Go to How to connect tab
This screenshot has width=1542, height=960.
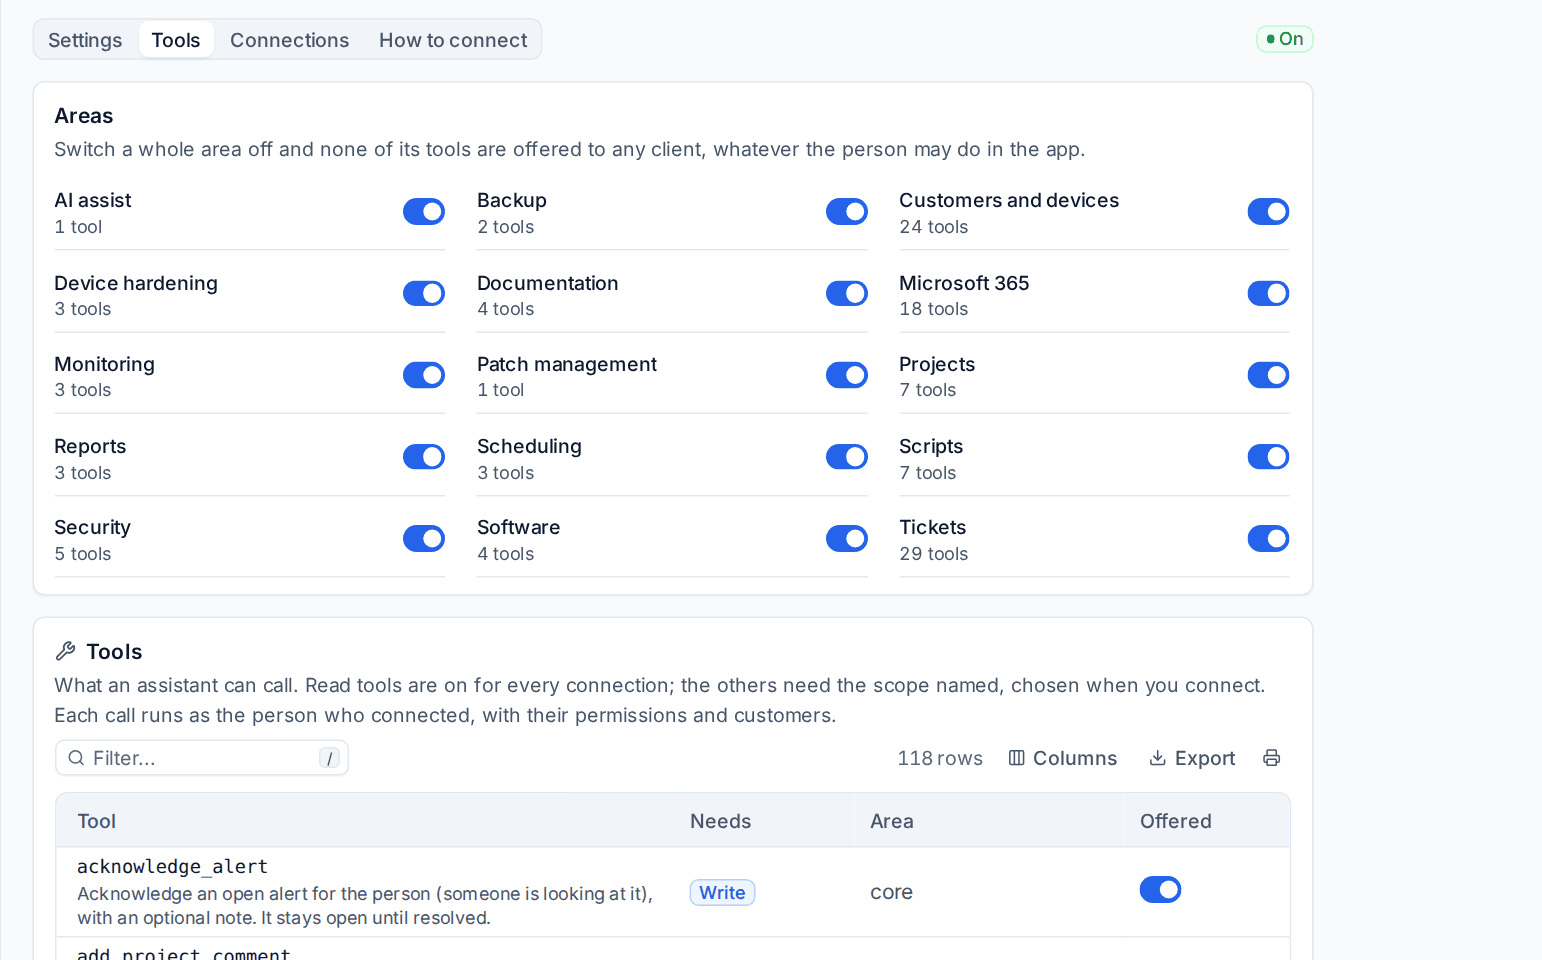(x=453, y=40)
